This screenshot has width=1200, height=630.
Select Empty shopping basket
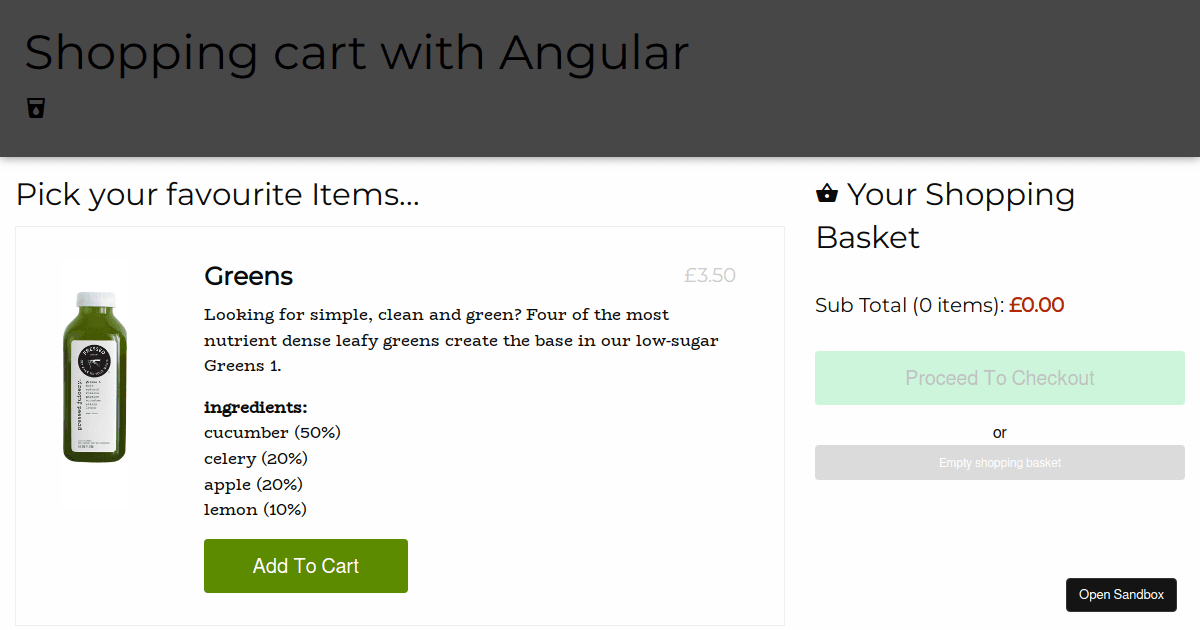click(999, 462)
